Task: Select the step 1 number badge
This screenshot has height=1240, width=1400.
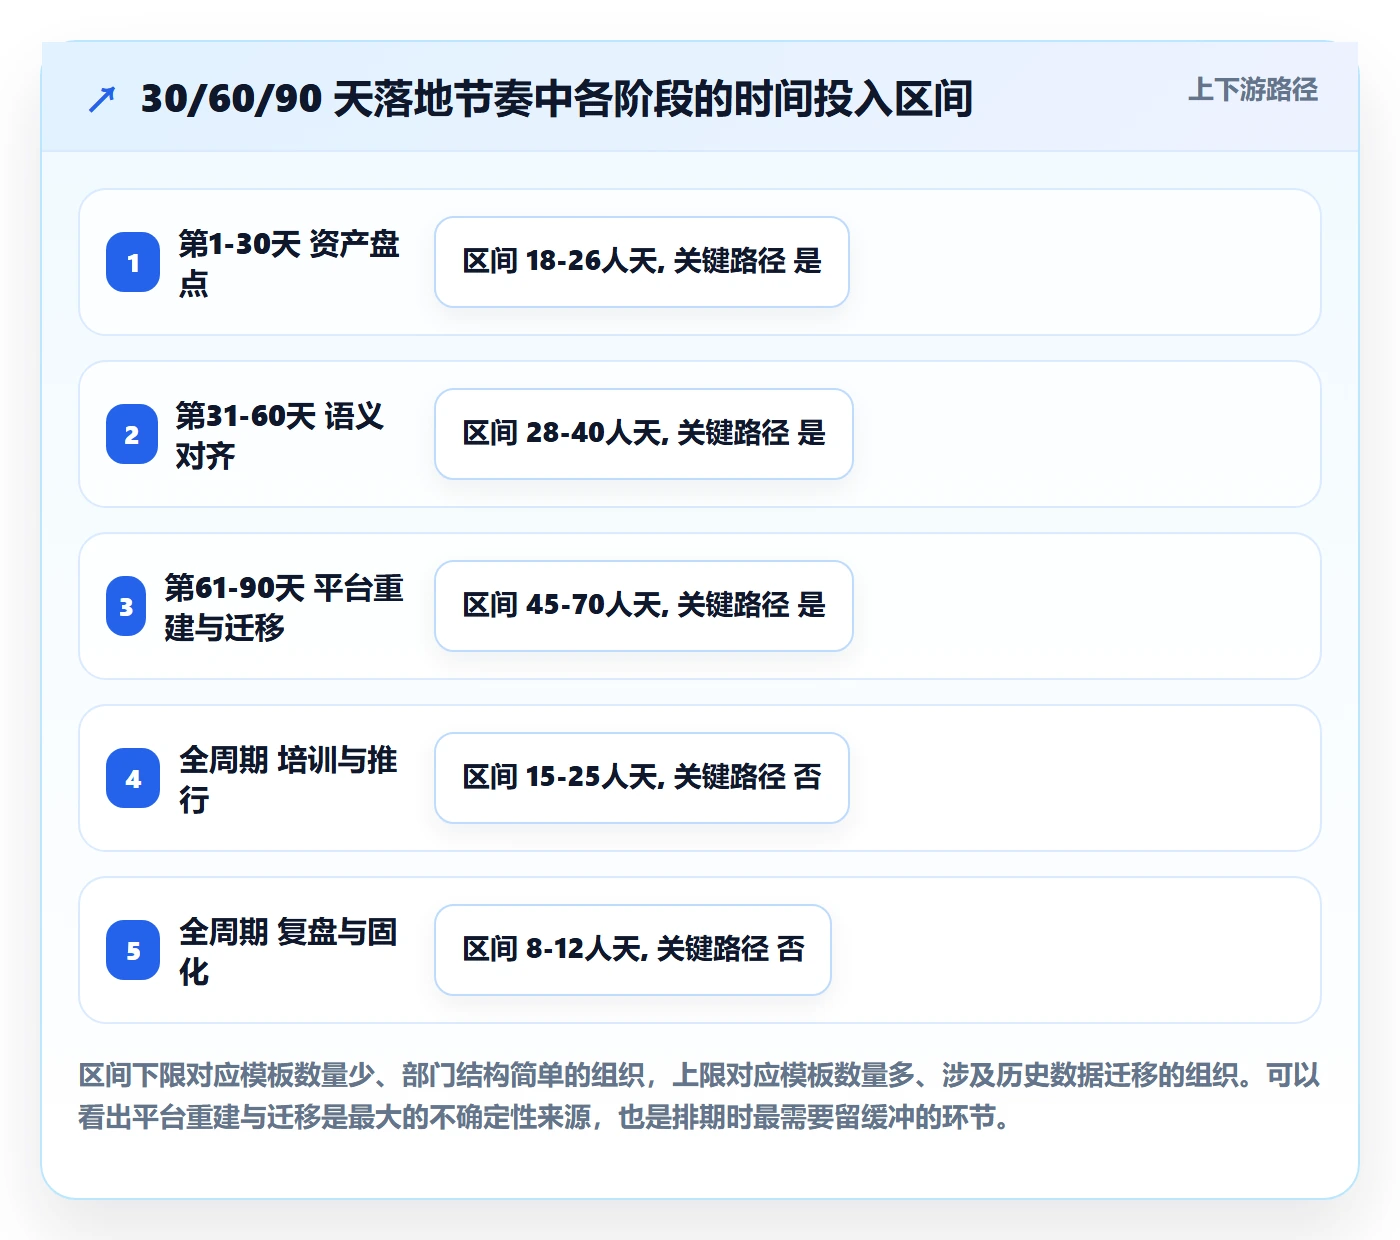Action: (133, 262)
